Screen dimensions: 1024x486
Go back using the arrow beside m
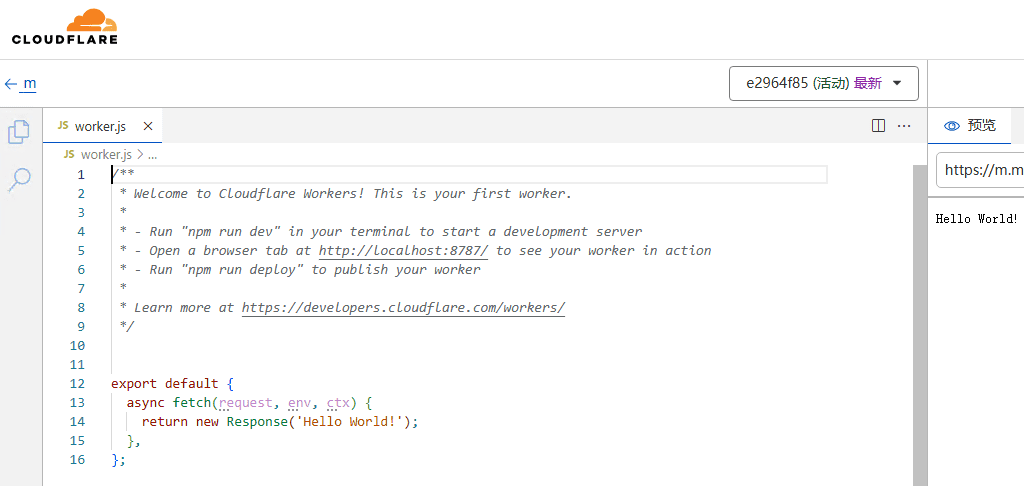point(11,84)
